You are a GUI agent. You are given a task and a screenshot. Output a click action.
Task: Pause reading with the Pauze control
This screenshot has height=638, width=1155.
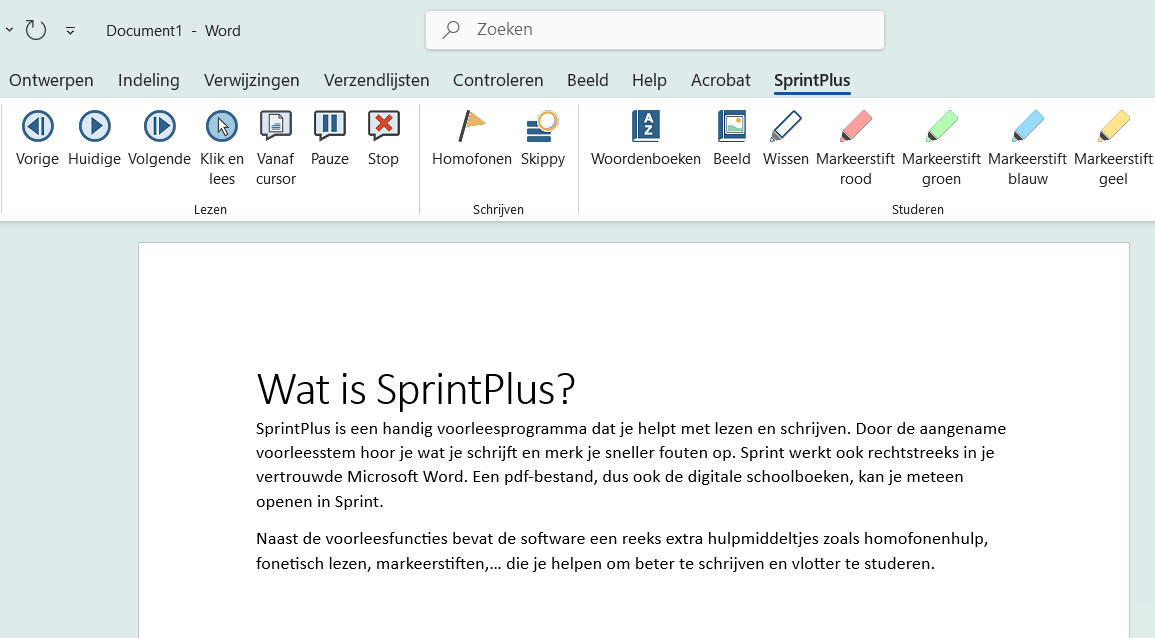click(x=330, y=140)
